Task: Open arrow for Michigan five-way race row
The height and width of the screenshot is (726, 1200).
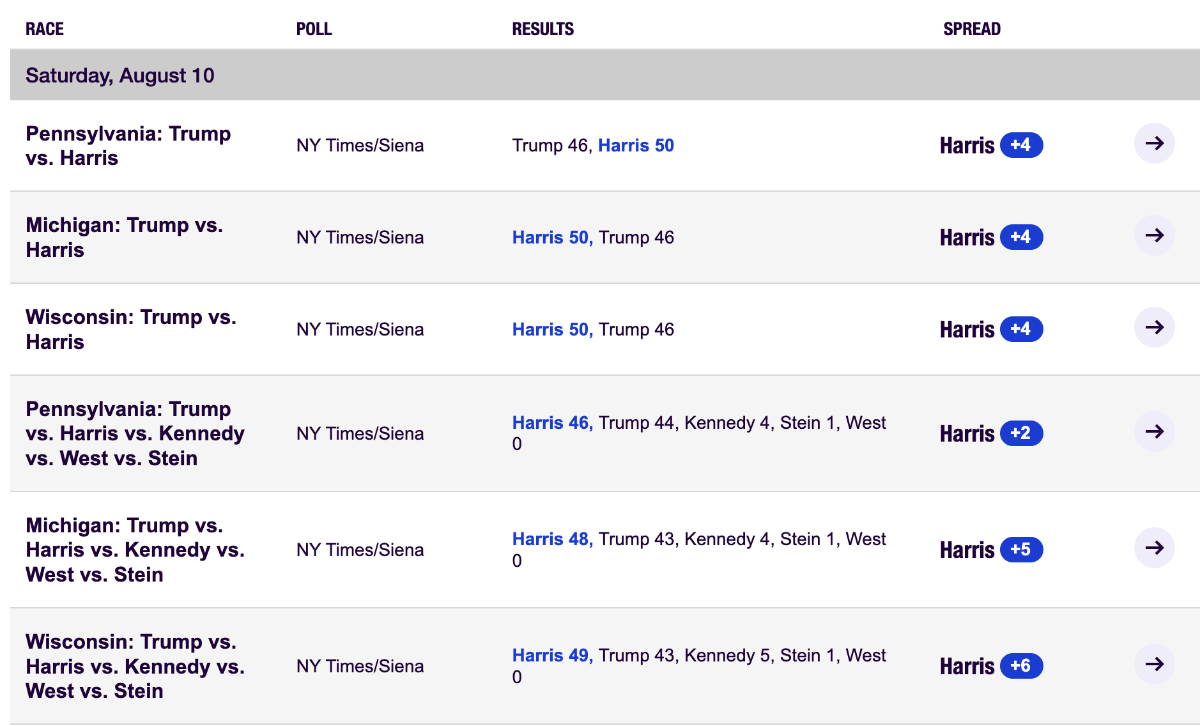Action: [1154, 548]
